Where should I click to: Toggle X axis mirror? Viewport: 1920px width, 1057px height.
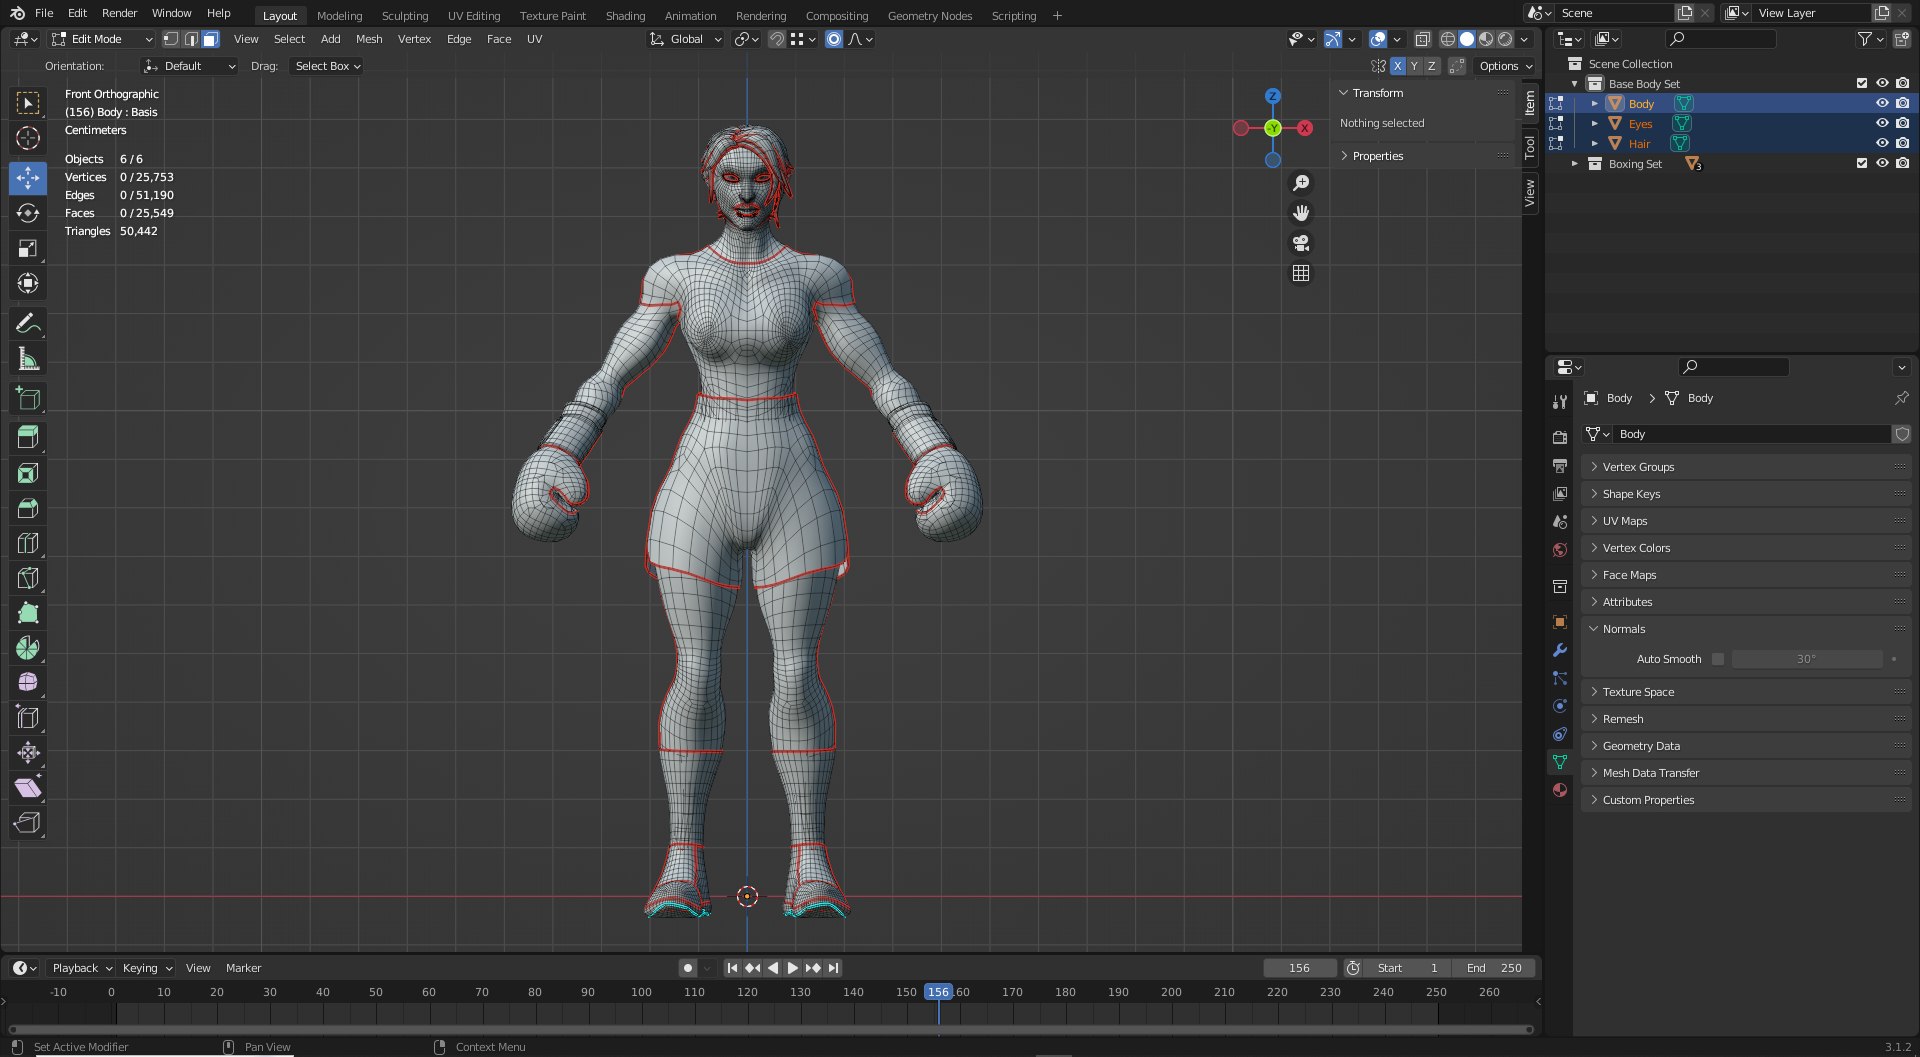[1397, 66]
